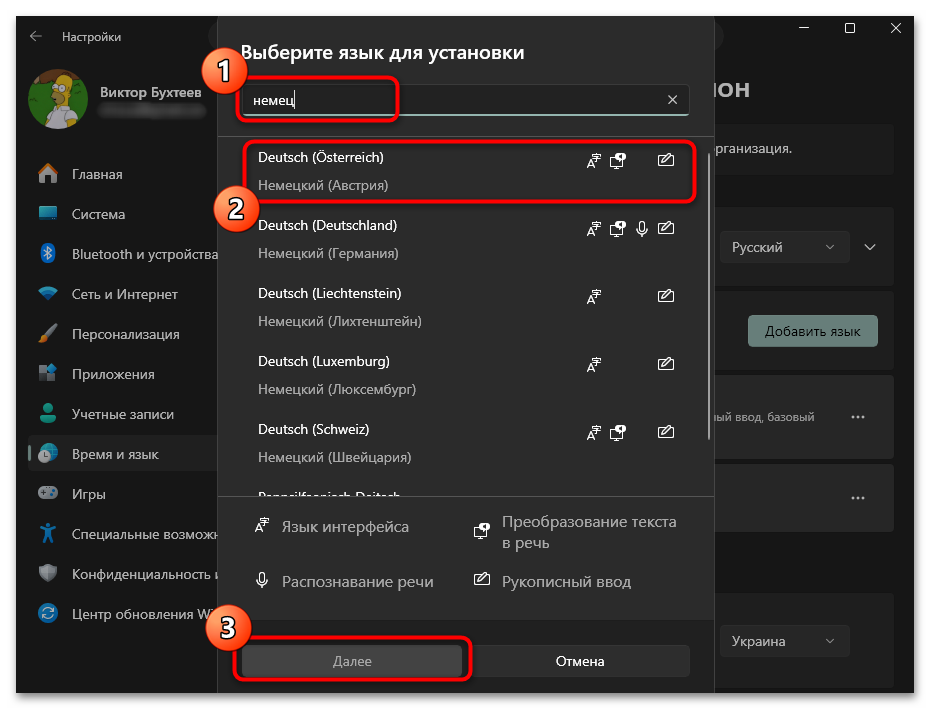The image size is (930, 709).
Task: Click the paintbrush Персонализация icon
Action: (48, 333)
